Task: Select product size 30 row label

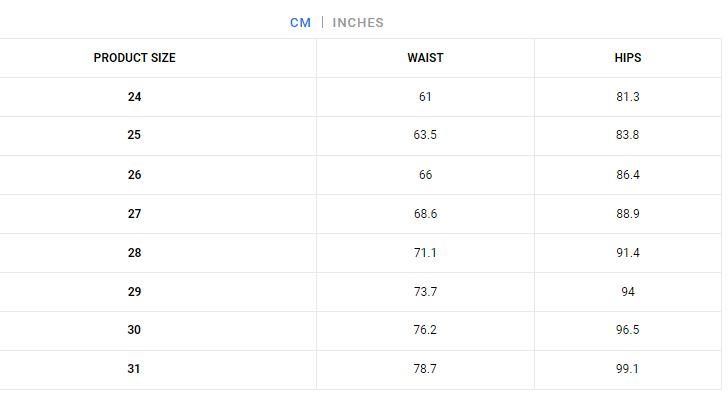Action: (134, 330)
